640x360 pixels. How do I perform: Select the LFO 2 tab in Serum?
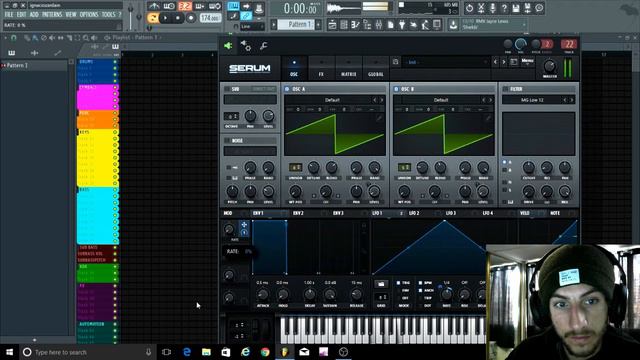coord(414,213)
